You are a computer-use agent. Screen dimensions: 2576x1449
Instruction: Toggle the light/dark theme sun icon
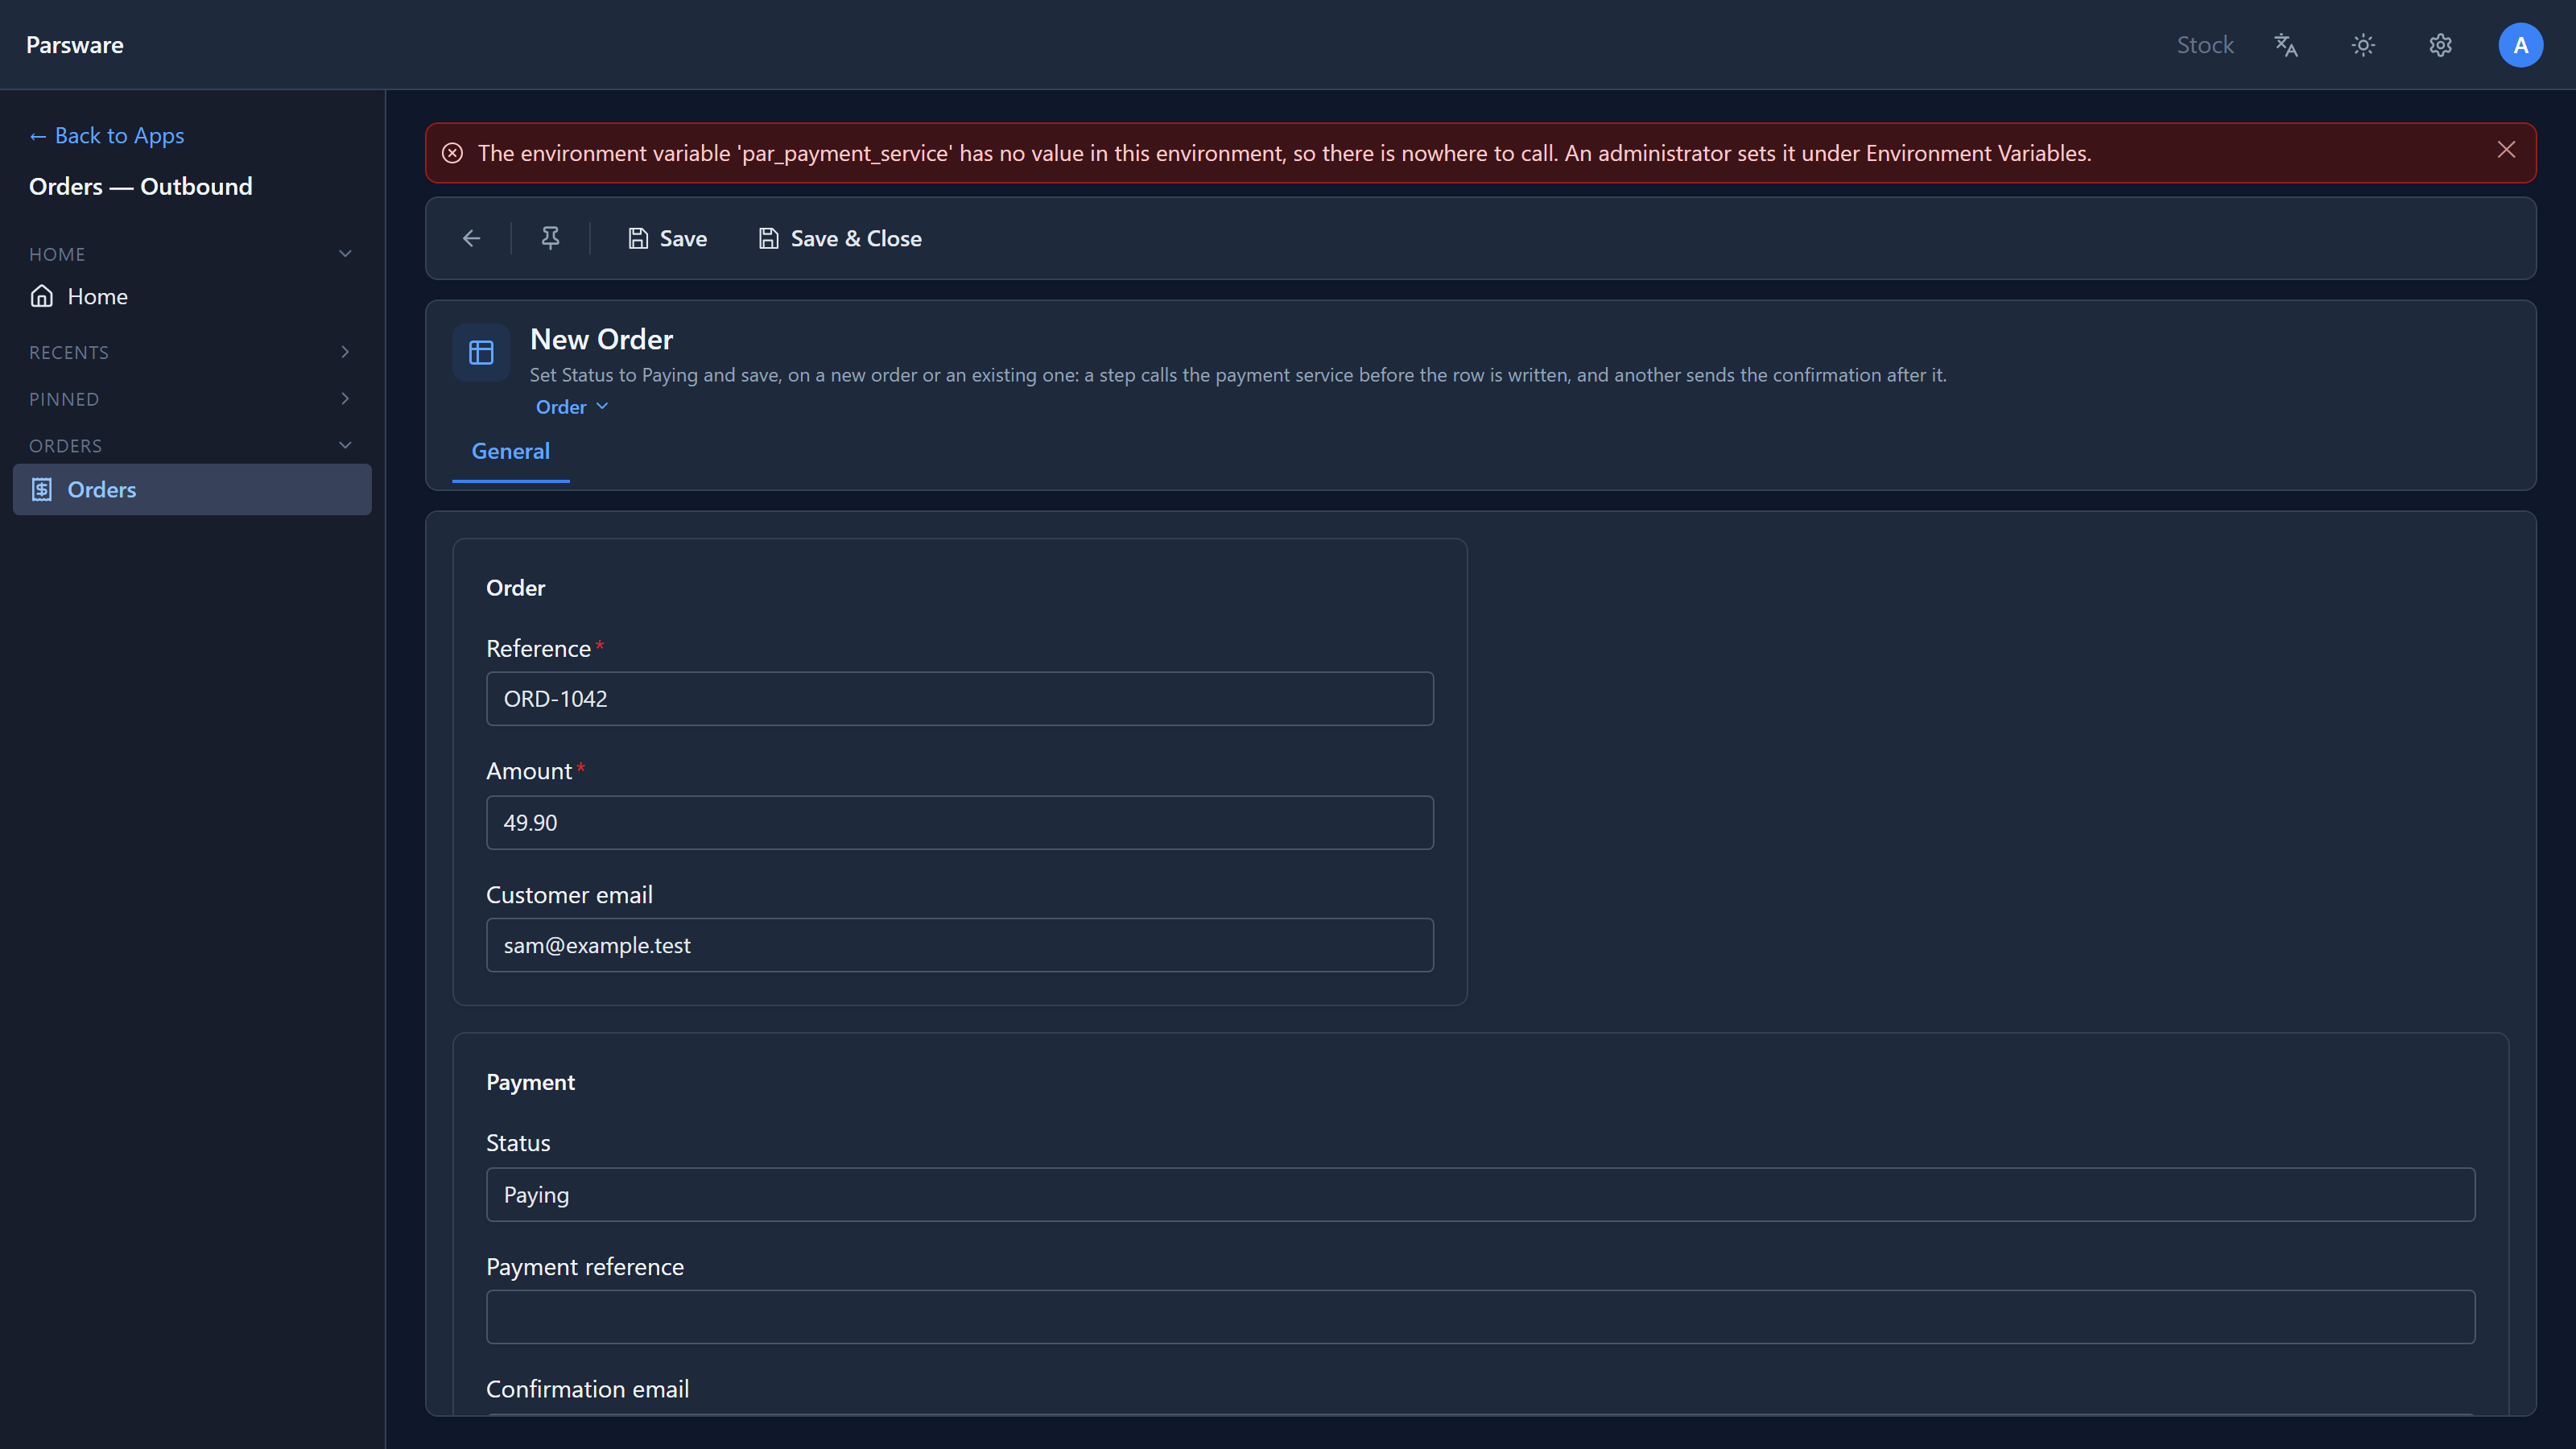(2363, 45)
